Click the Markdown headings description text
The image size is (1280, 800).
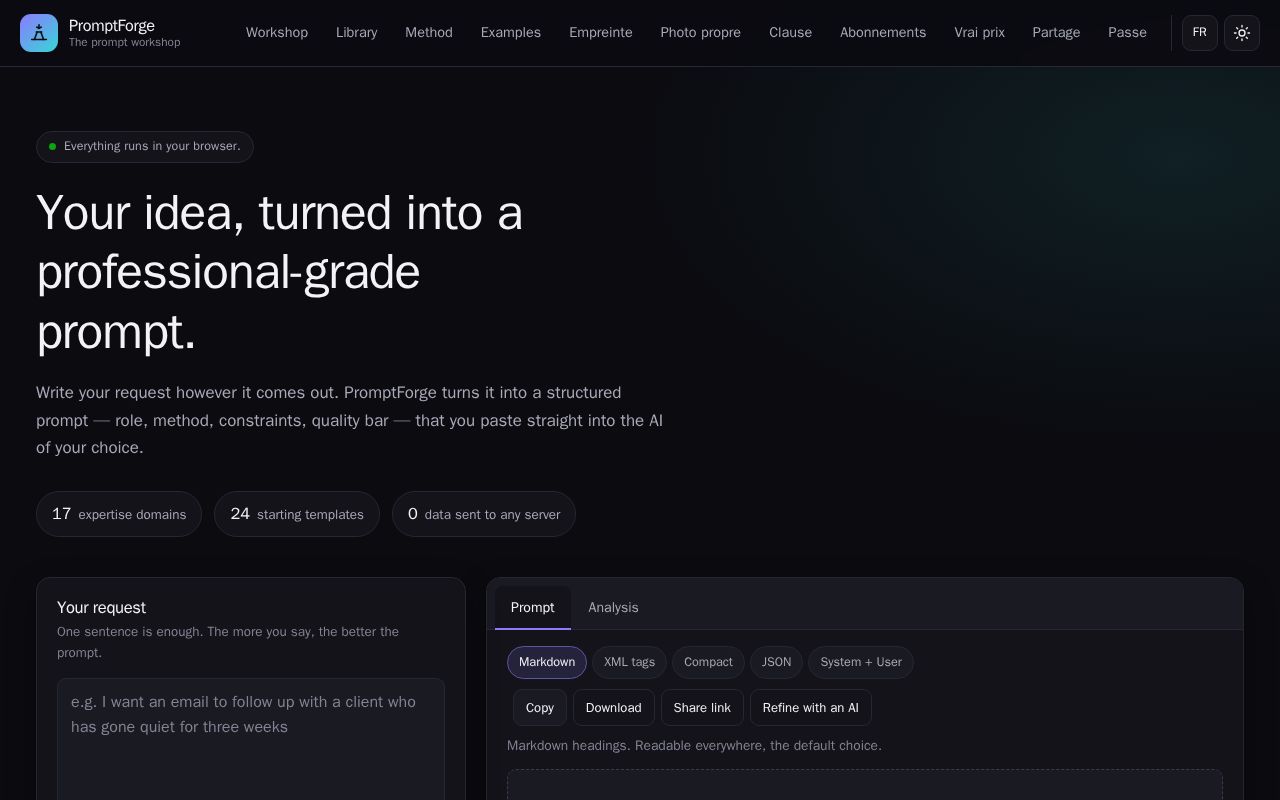(694, 746)
